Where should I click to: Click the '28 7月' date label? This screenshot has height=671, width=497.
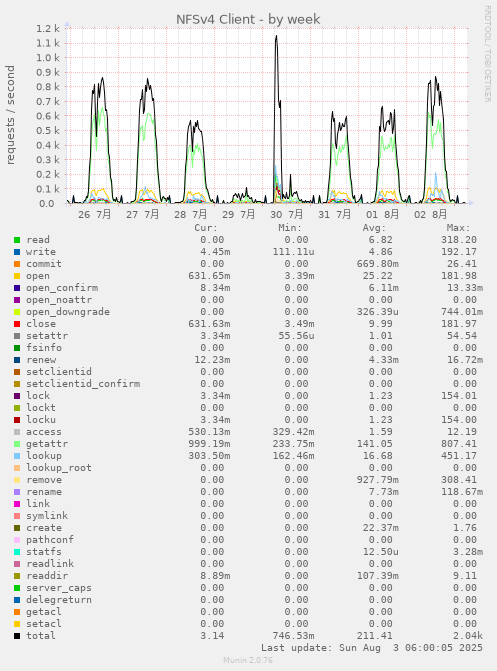click(x=190, y=214)
